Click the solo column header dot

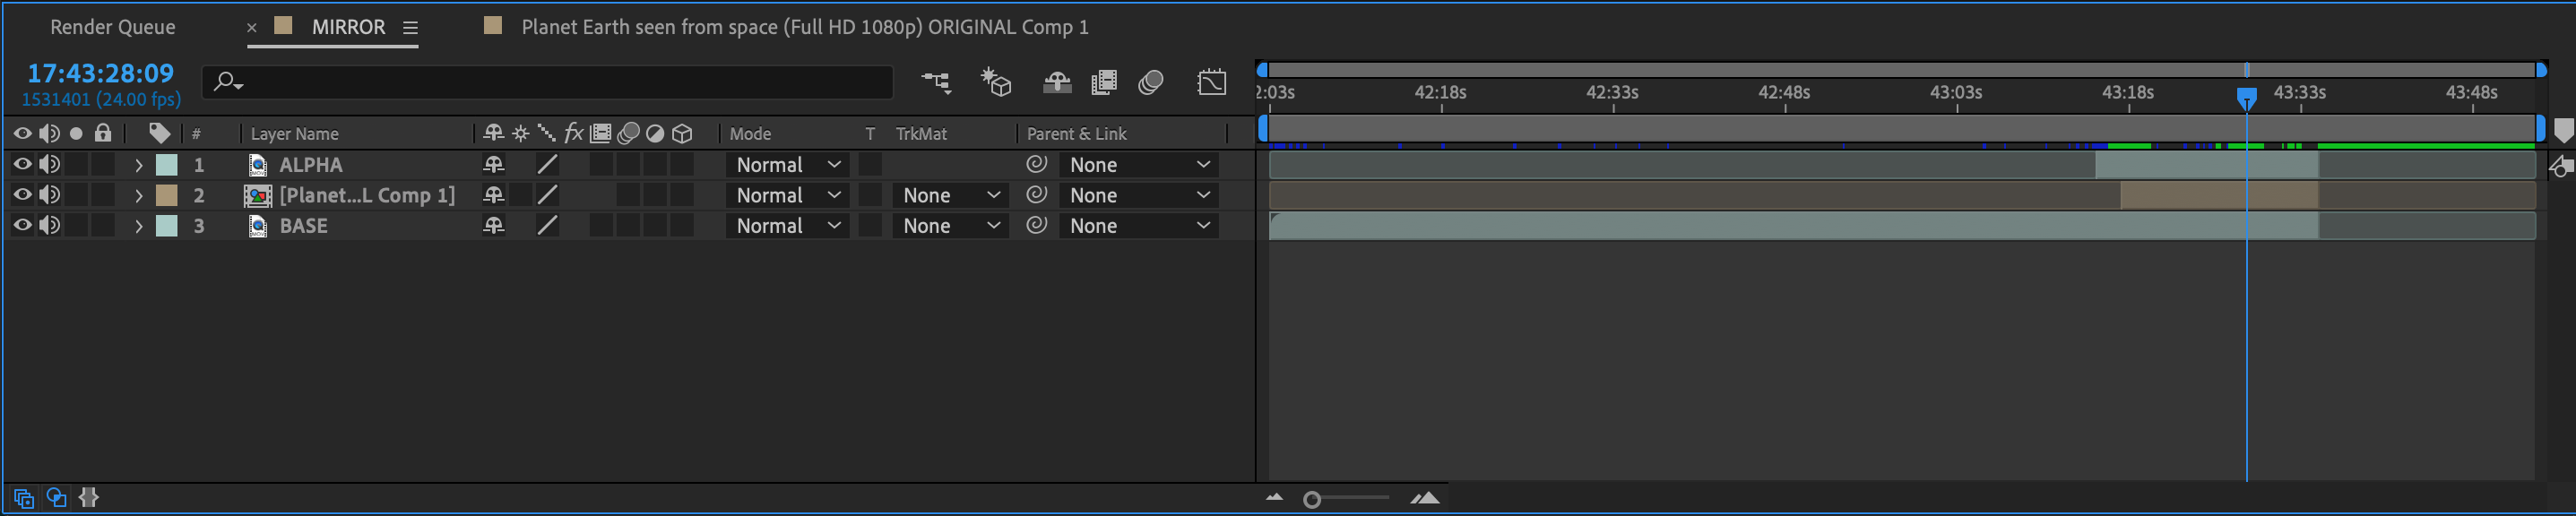coord(76,134)
